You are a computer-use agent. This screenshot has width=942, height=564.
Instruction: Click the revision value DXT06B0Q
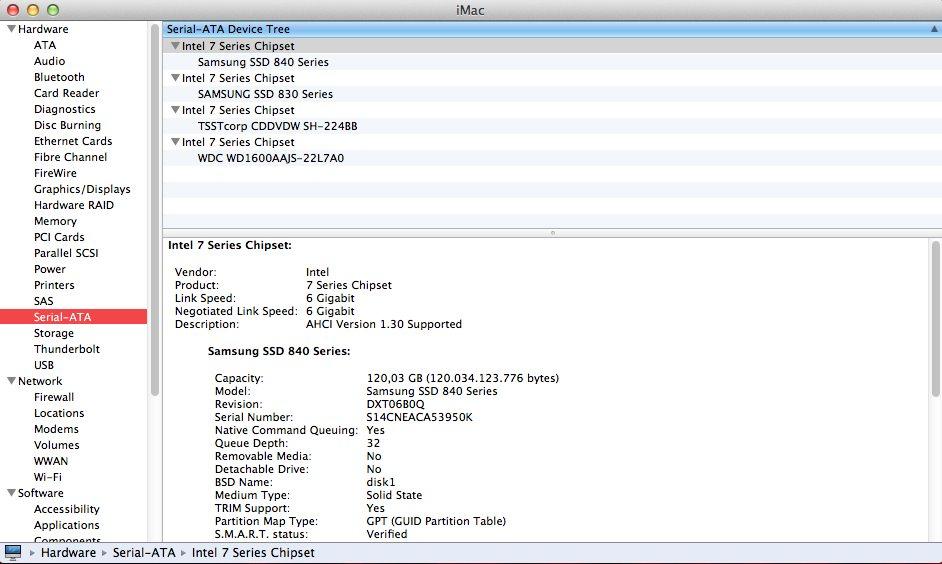click(x=395, y=404)
